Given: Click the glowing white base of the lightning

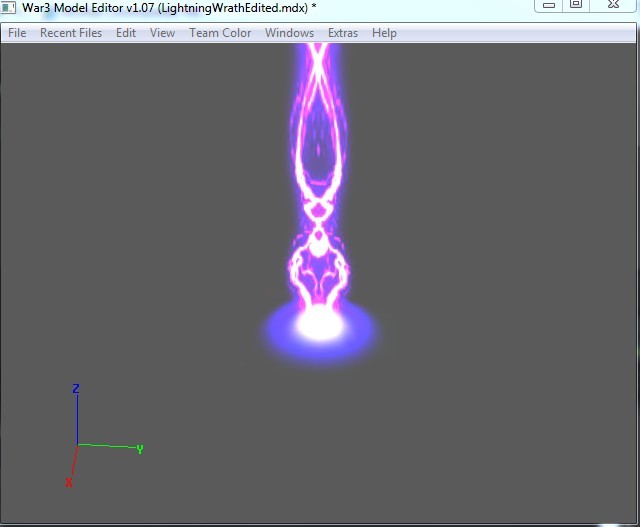Looking at the screenshot, I should click(320, 325).
